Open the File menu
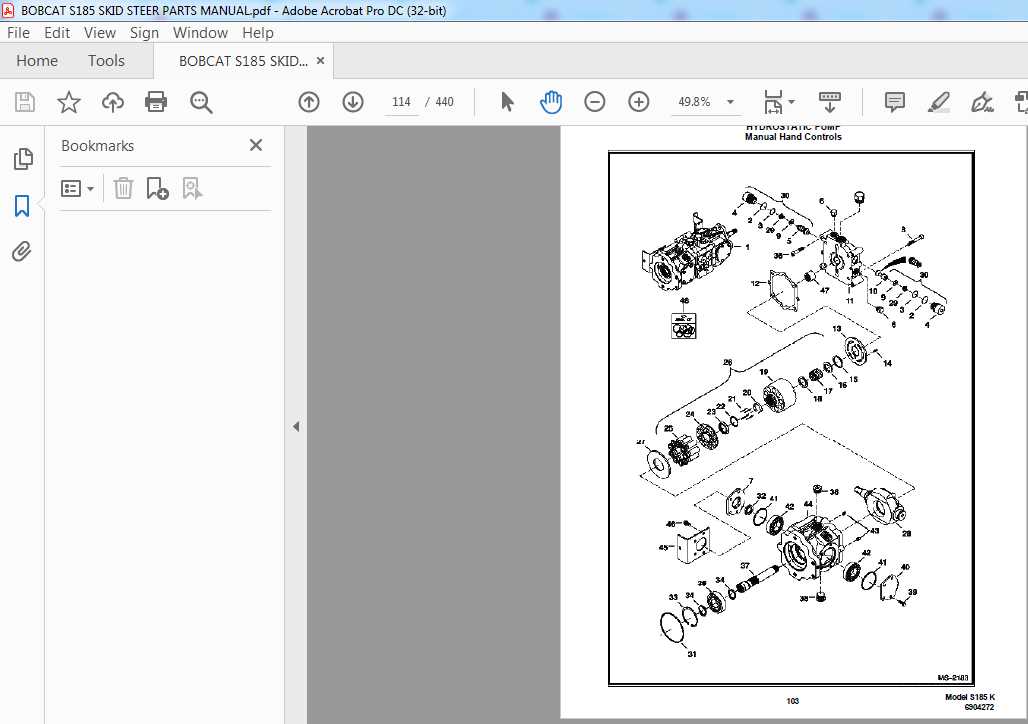The width and height of the screenshot is (1028, 724). tap(18, 33)
